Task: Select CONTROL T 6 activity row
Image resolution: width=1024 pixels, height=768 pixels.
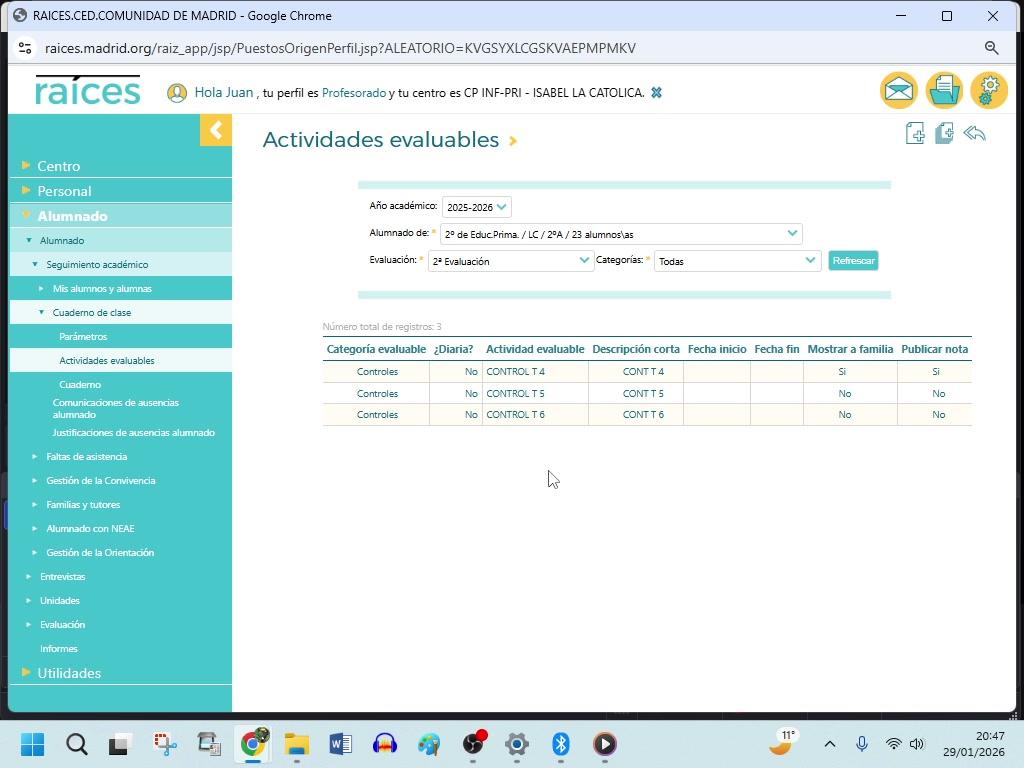Action: (x=647, y=415)
